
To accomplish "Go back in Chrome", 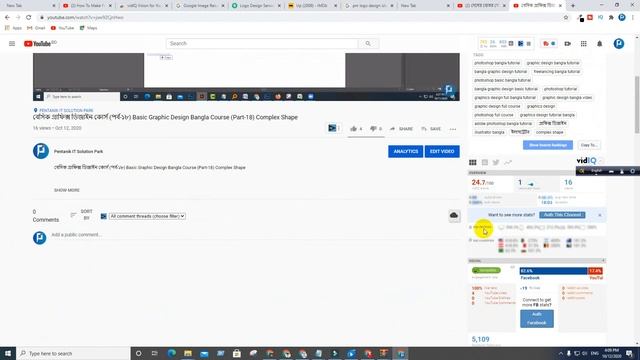I will (x=7, y=18).
